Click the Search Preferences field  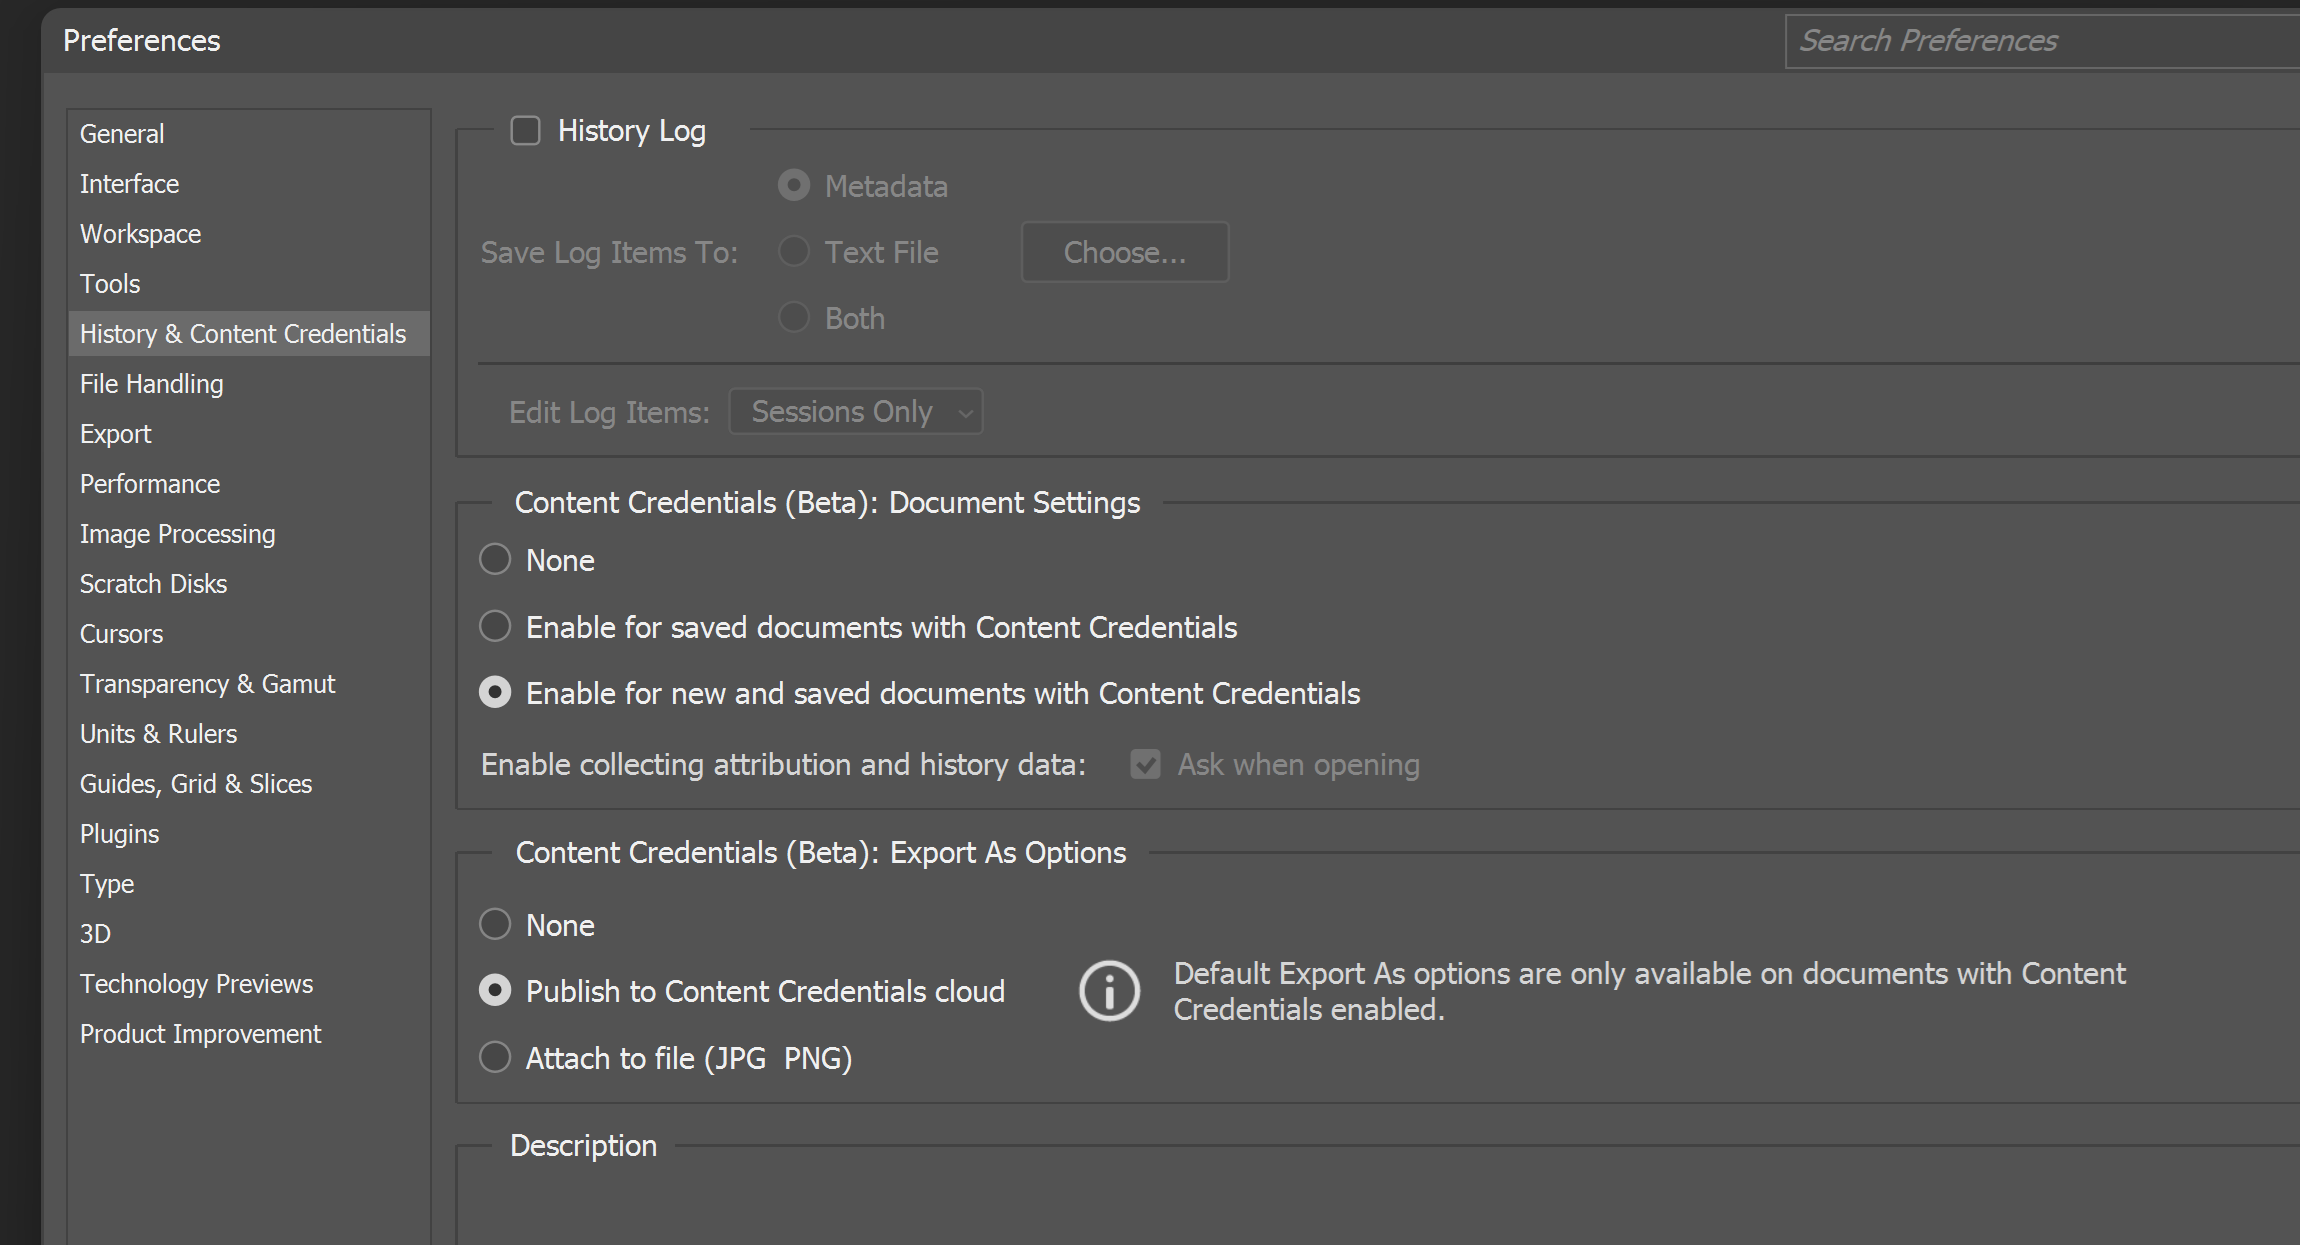[x=2040, y=41]
